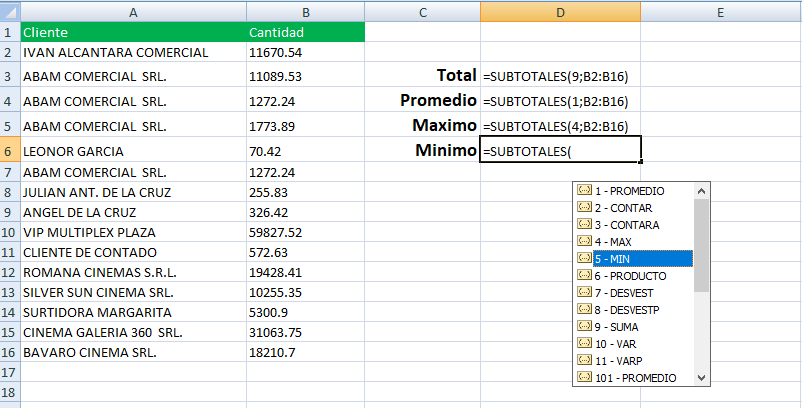The height and width of the screenshot is (408, 802).
Task: Click the Promedio label cell
Action: click(422, 100)
